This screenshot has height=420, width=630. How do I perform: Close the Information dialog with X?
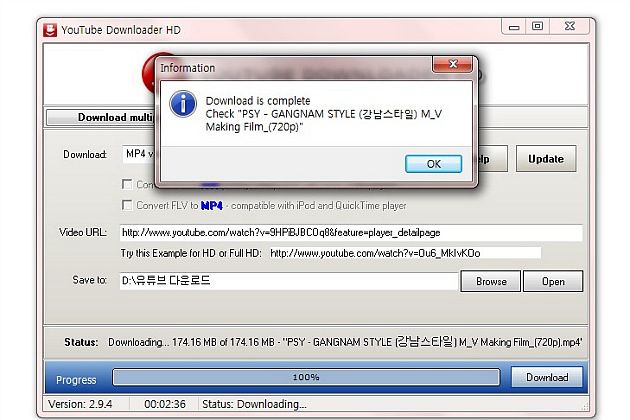click(x=452, y=64)
